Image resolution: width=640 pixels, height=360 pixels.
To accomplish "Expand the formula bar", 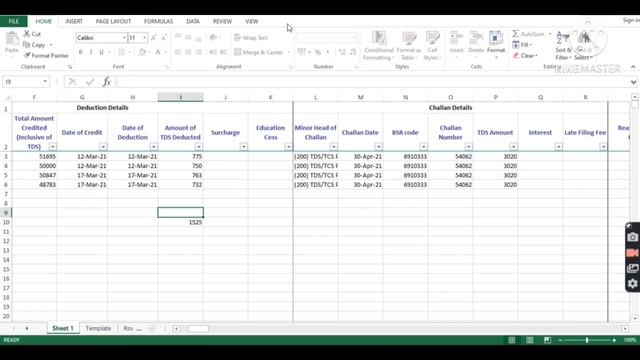I will [633, 82].
